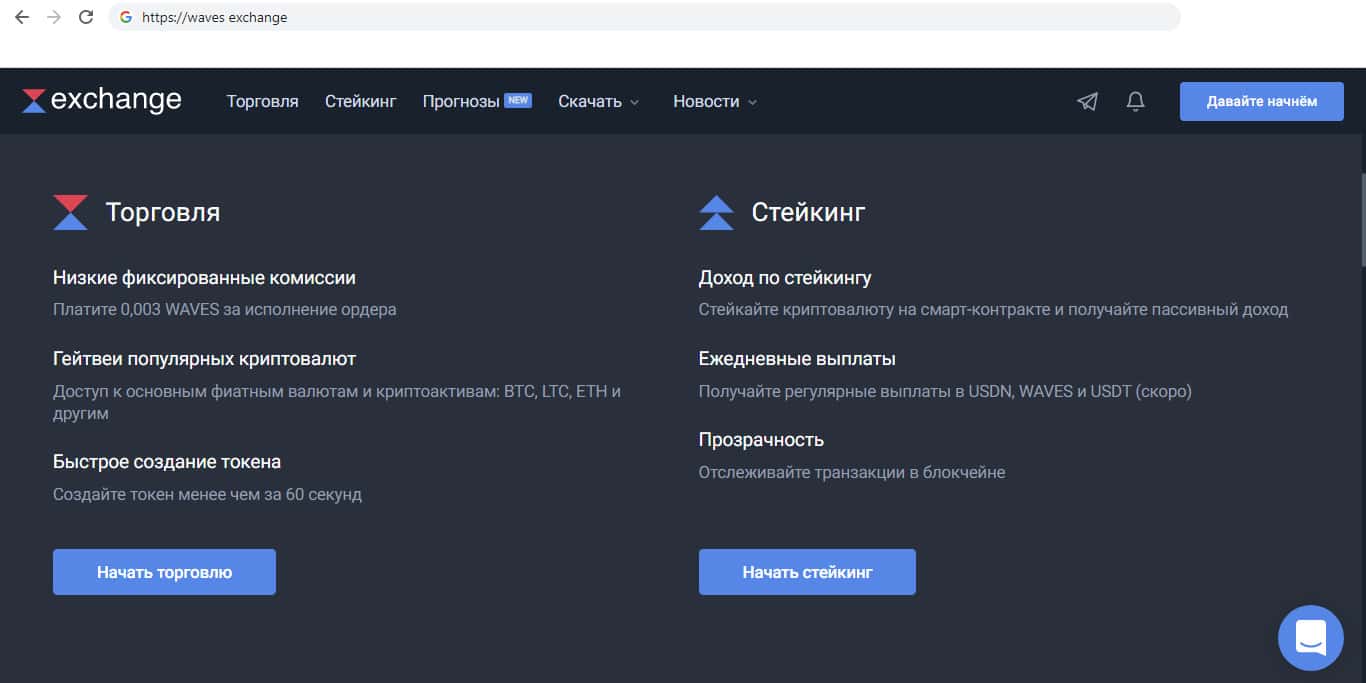Viewport: 1366px width, 683px height.
Task: Click the Стейкайте криптовалюту на смарт-контракте text
Action: pyautogui.click(x=993, y=310)
